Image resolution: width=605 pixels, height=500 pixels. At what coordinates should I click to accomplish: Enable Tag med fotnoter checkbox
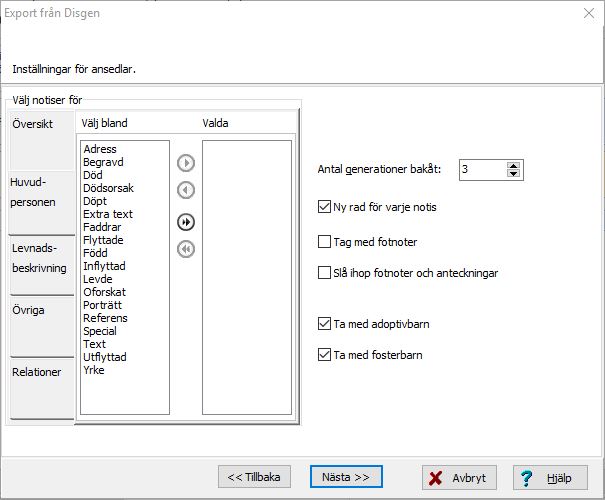[324, 242]
